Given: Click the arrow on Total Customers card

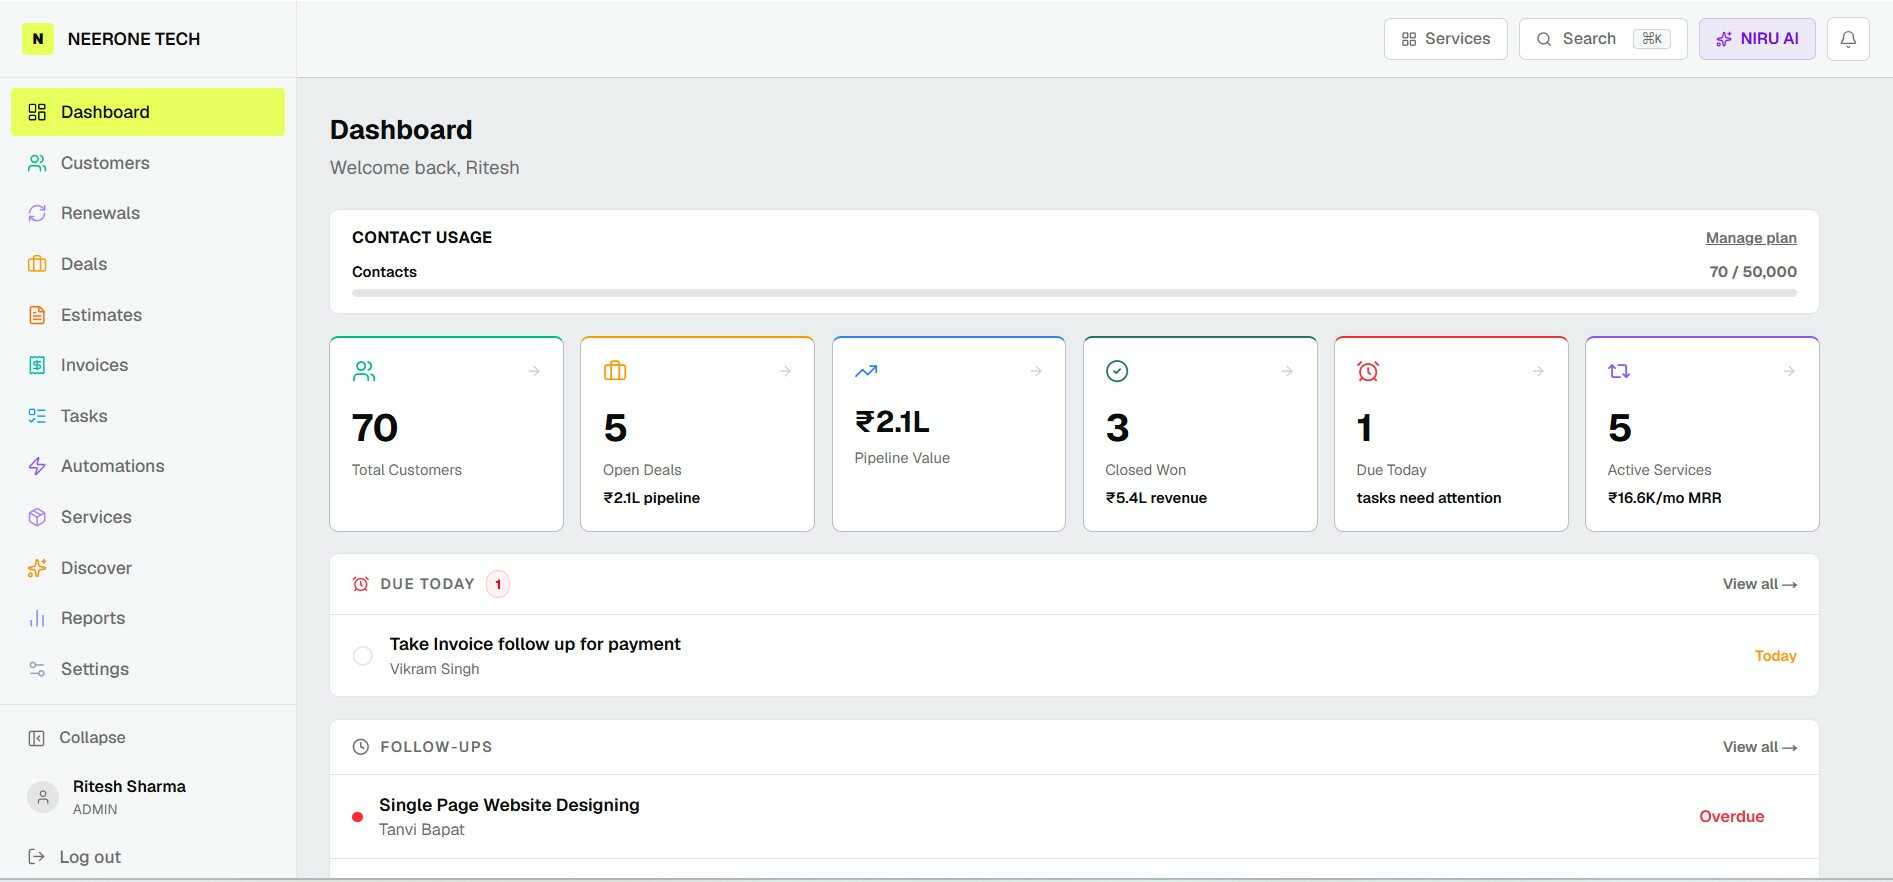Looking at the screenshot, I should (534, 371).
